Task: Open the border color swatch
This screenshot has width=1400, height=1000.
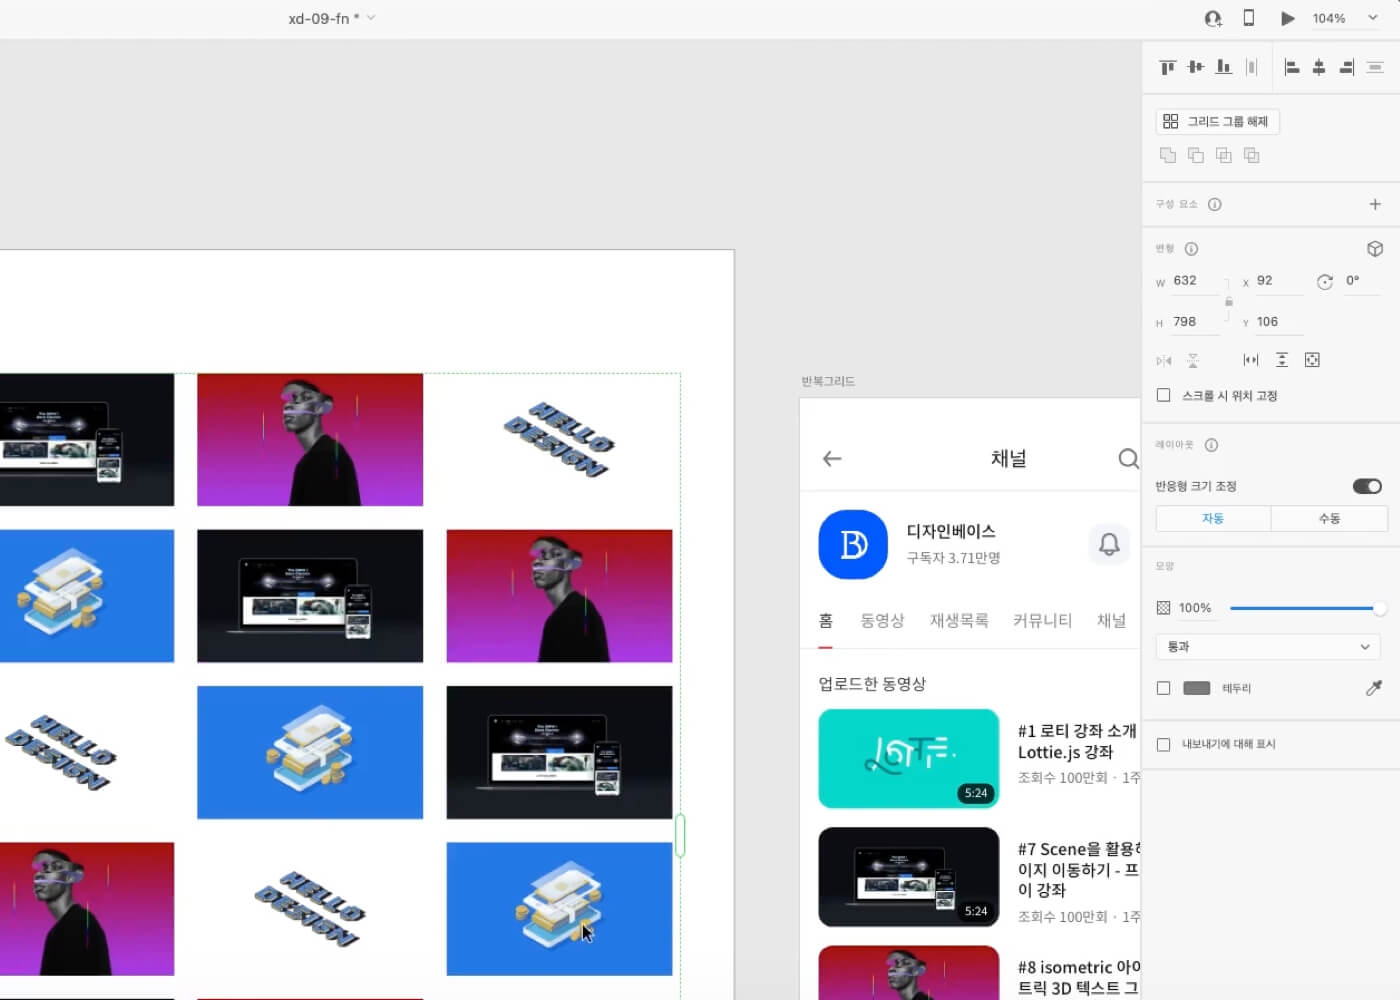Action: click(x=1197, y=688)
